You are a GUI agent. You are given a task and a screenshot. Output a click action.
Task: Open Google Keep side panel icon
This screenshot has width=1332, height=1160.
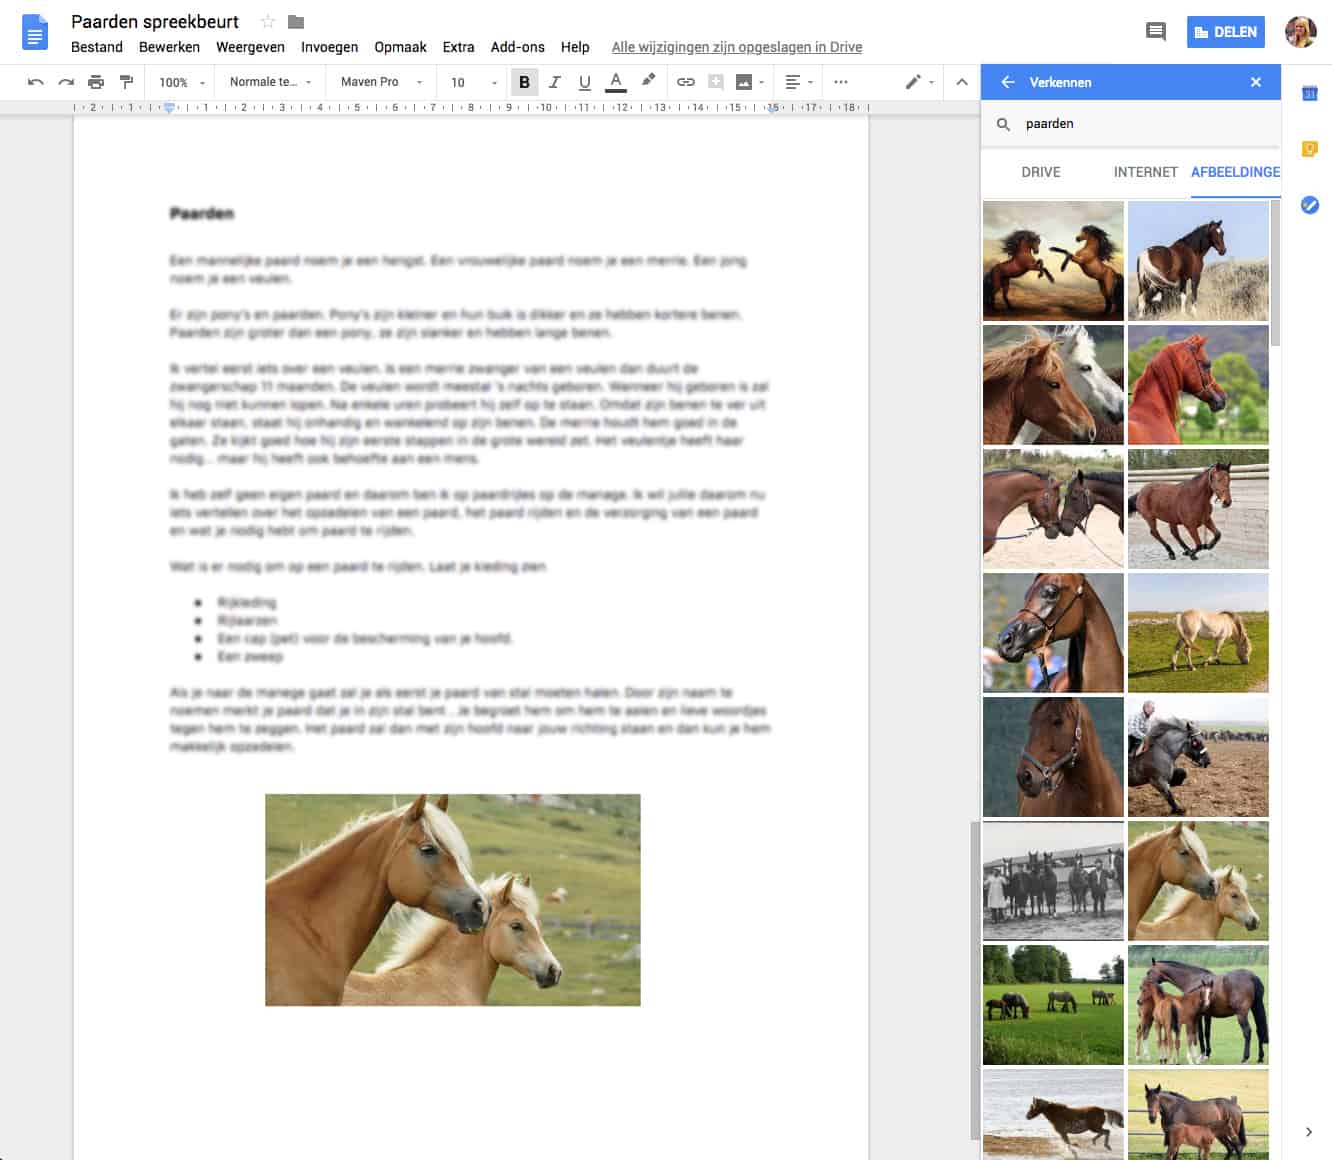coord(1309,149)
